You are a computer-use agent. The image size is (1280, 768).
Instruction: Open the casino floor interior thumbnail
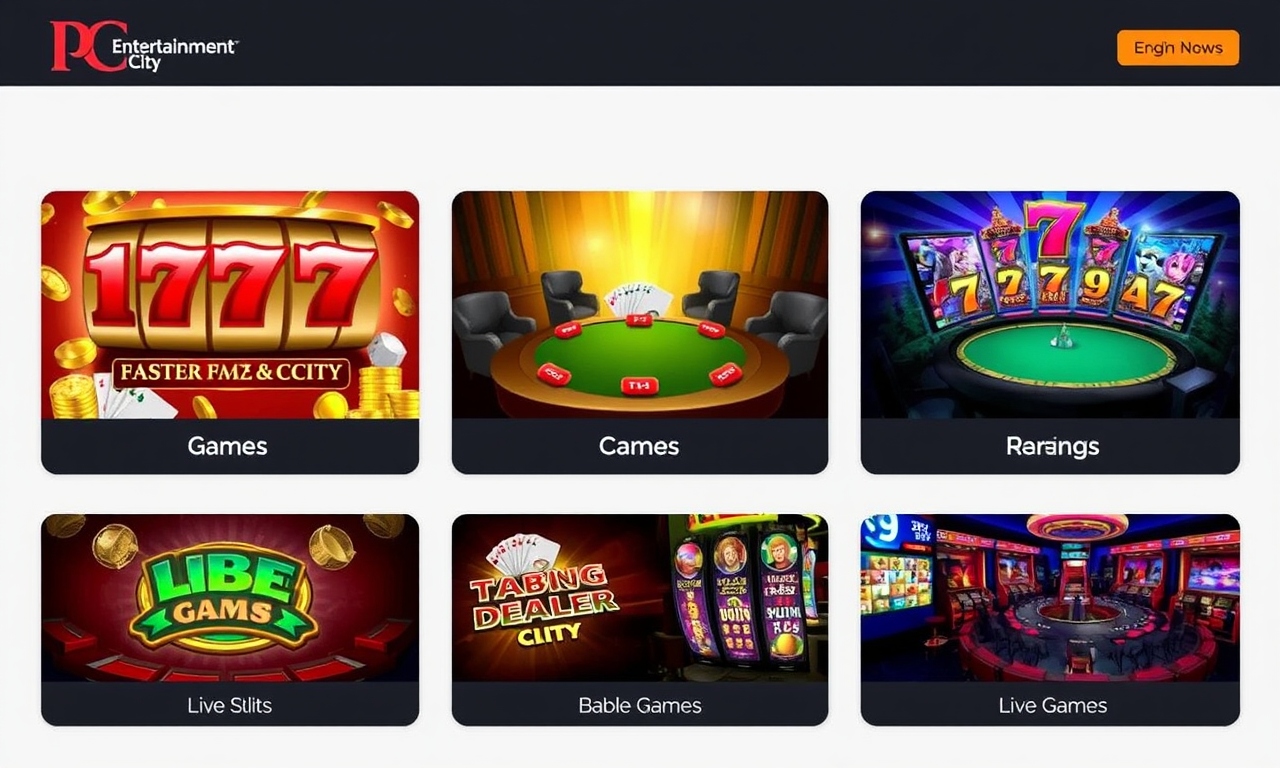[x=1050, y=598]
